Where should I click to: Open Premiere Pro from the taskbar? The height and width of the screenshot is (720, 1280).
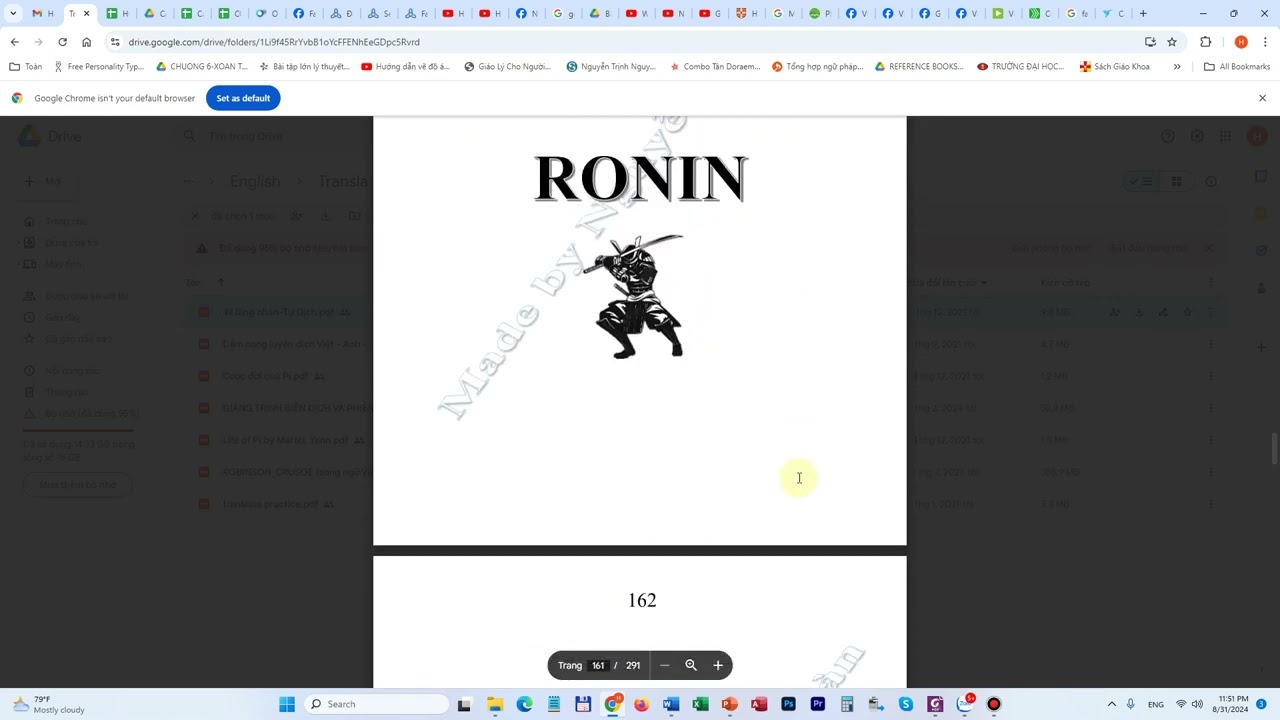click(817, 704)
